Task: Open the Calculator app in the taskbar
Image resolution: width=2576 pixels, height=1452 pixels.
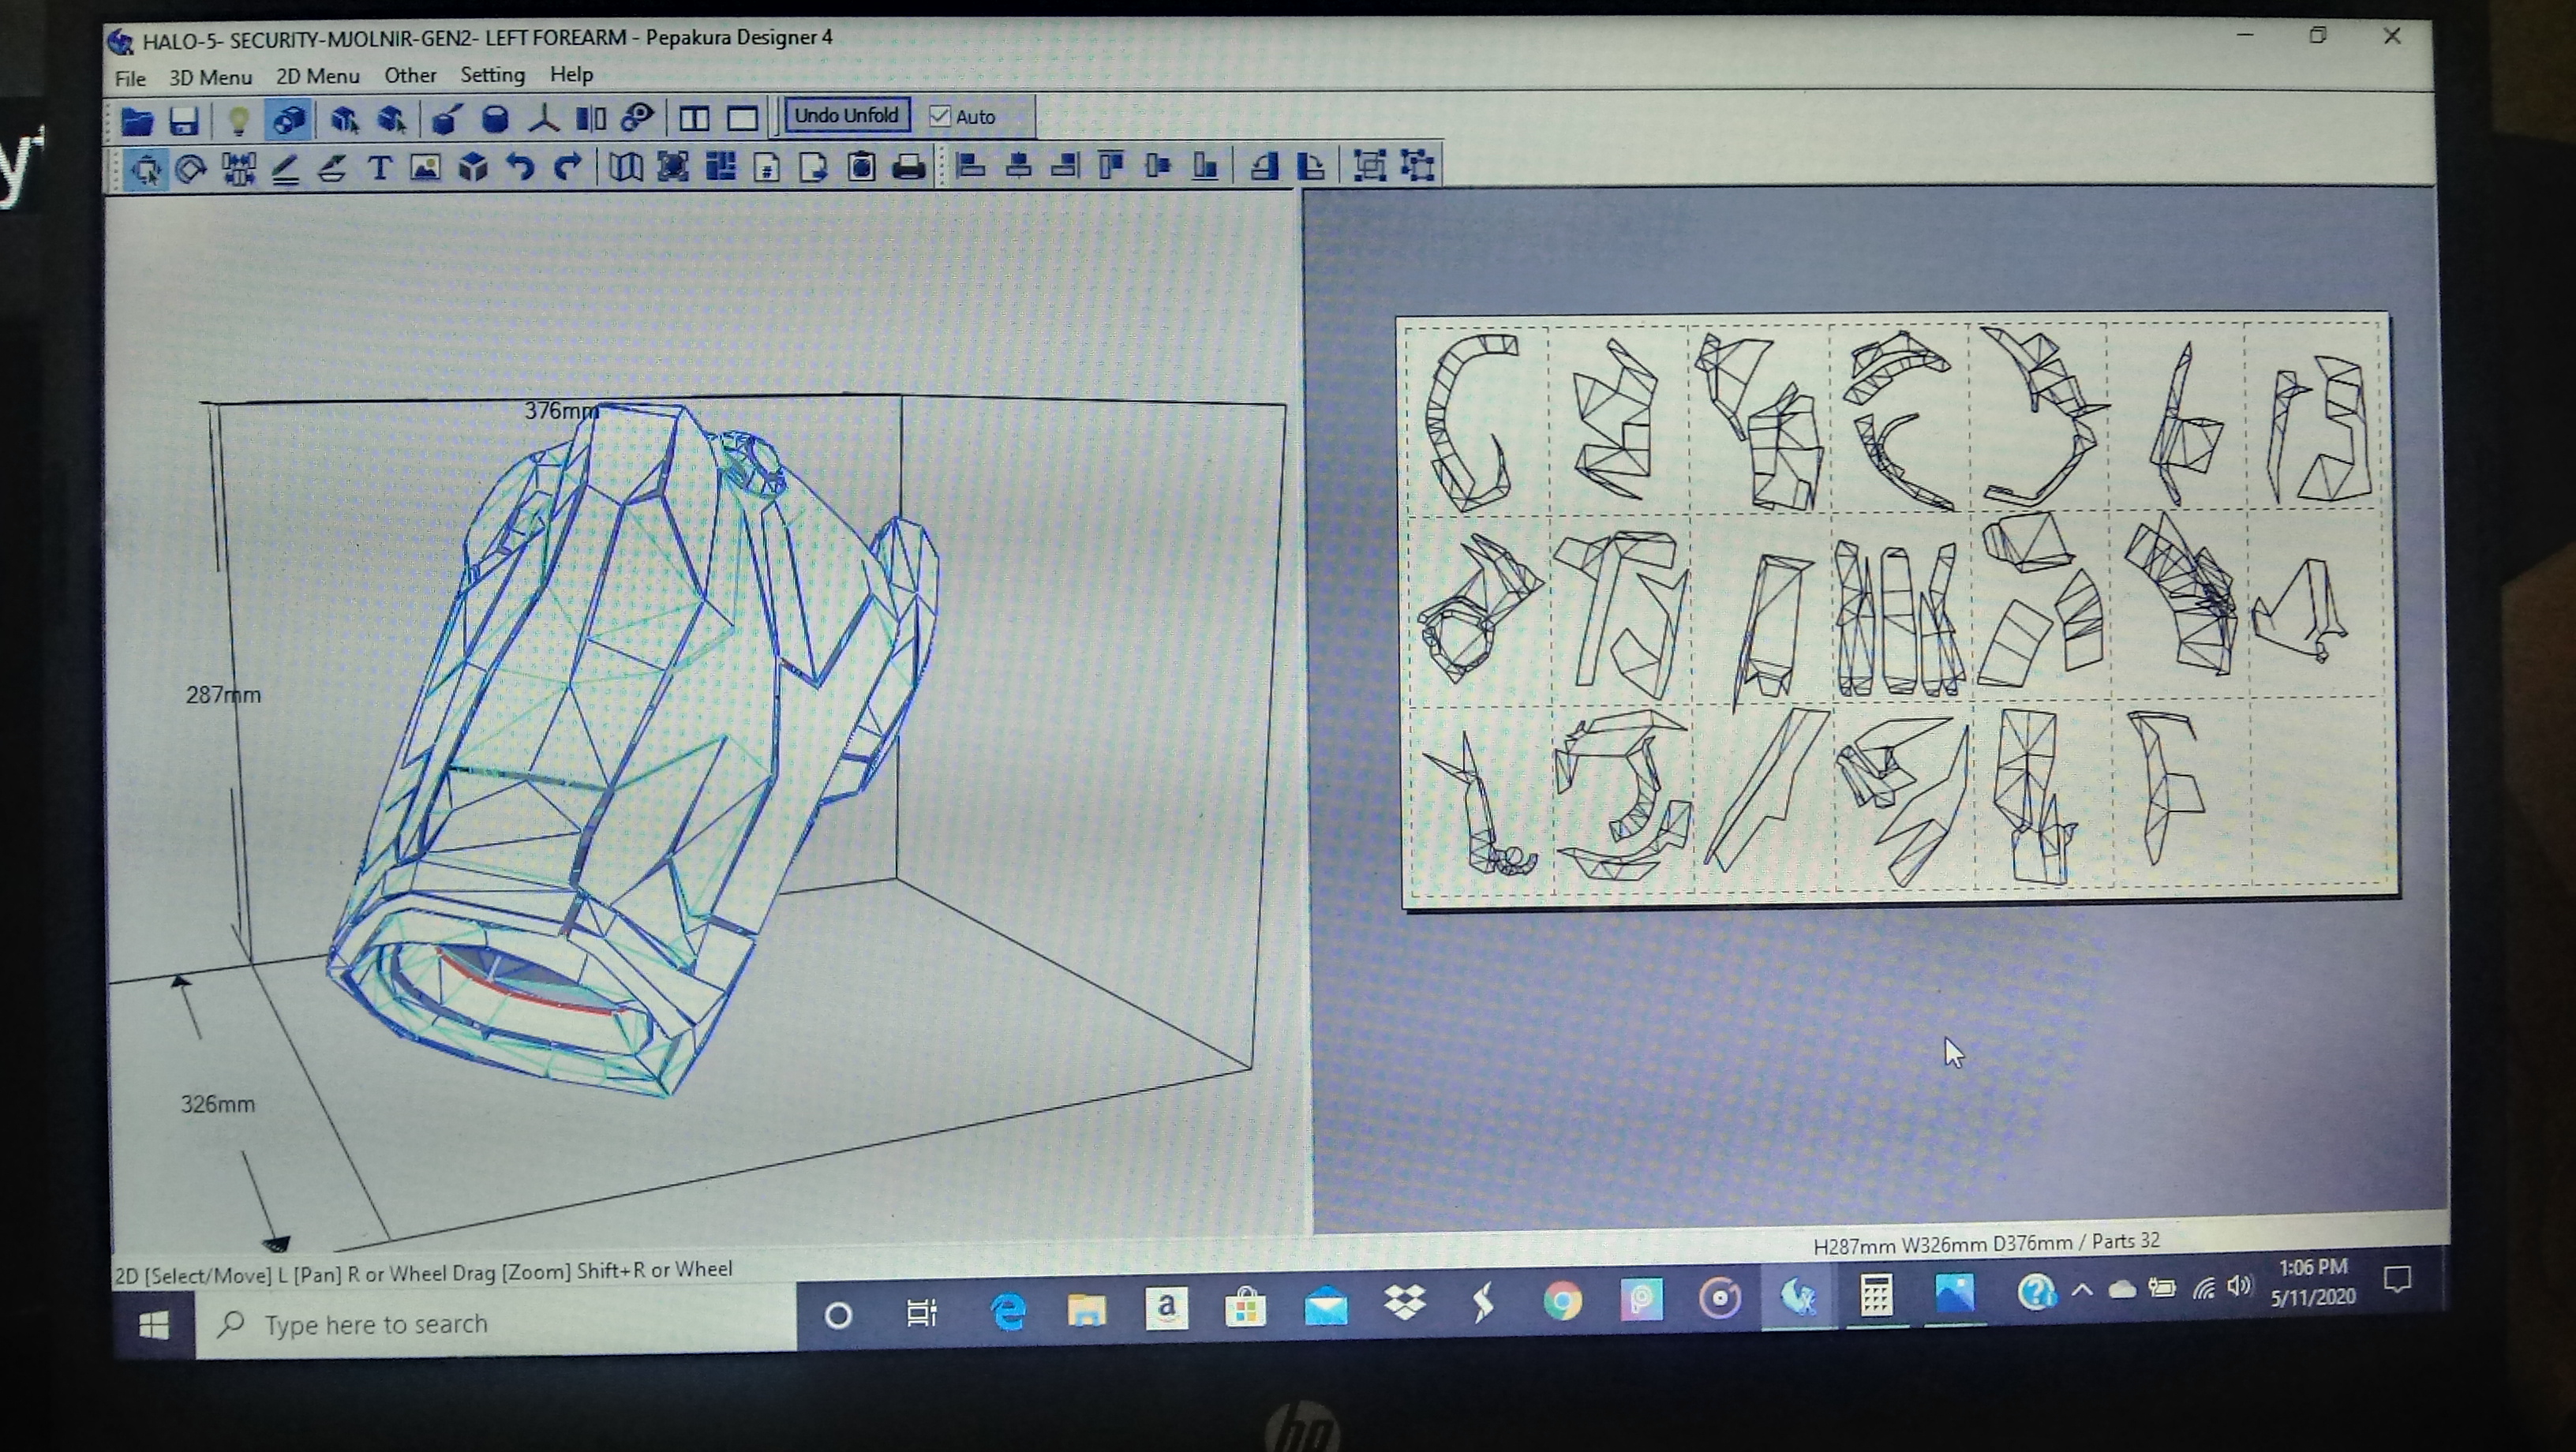Action: click(x=1876, y=1297)
